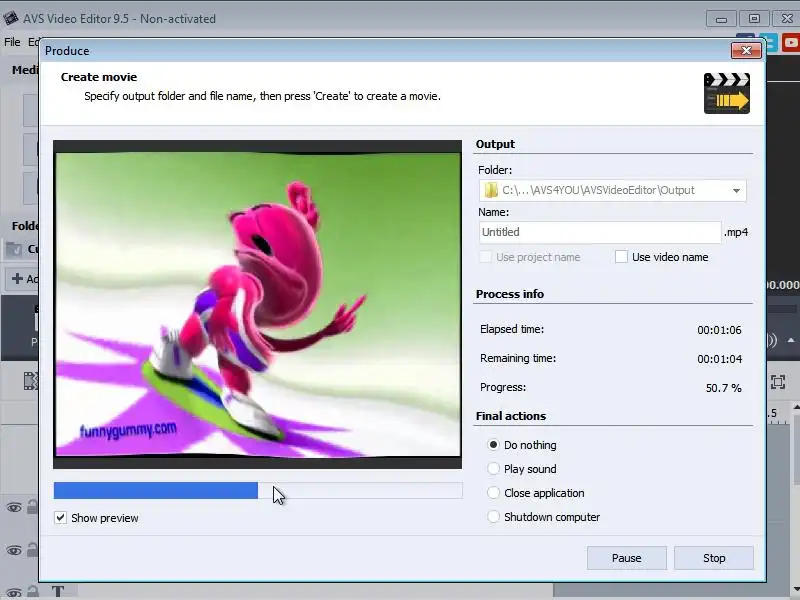Toggle the middle lock icon in the timeline
800x600 pixels.
[32, 549]
